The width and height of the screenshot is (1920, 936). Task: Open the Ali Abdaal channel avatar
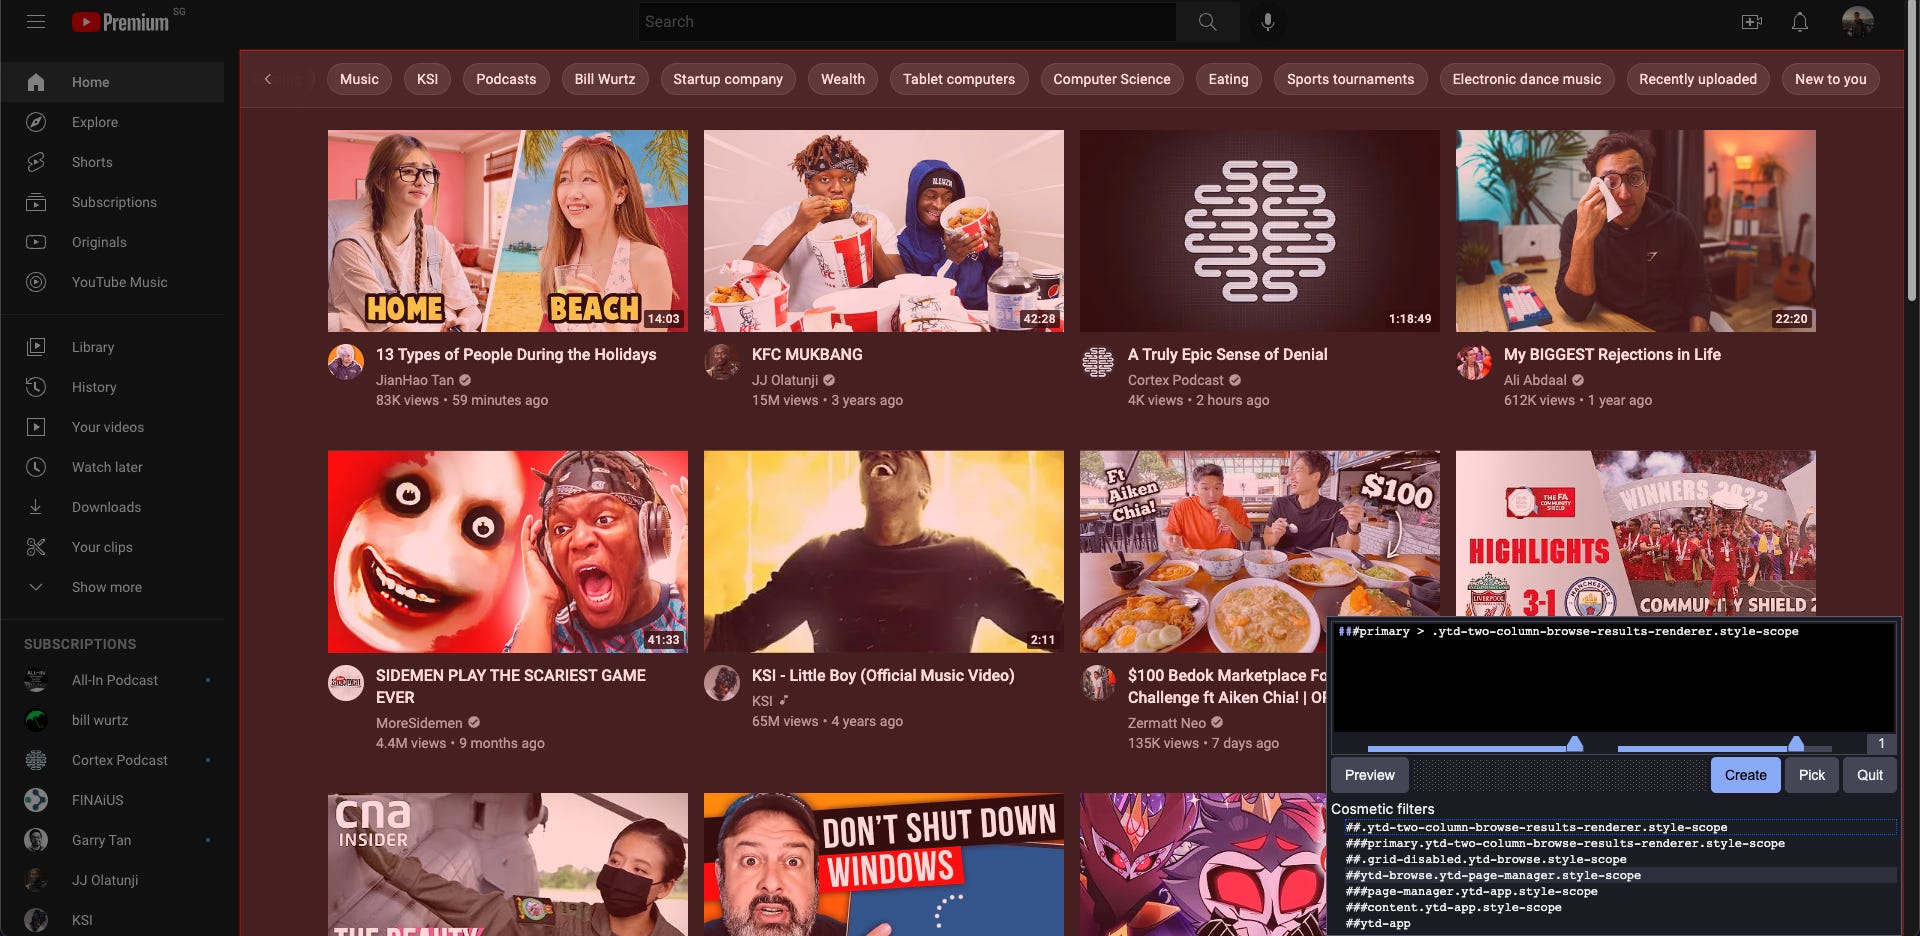pos(1474,361)
